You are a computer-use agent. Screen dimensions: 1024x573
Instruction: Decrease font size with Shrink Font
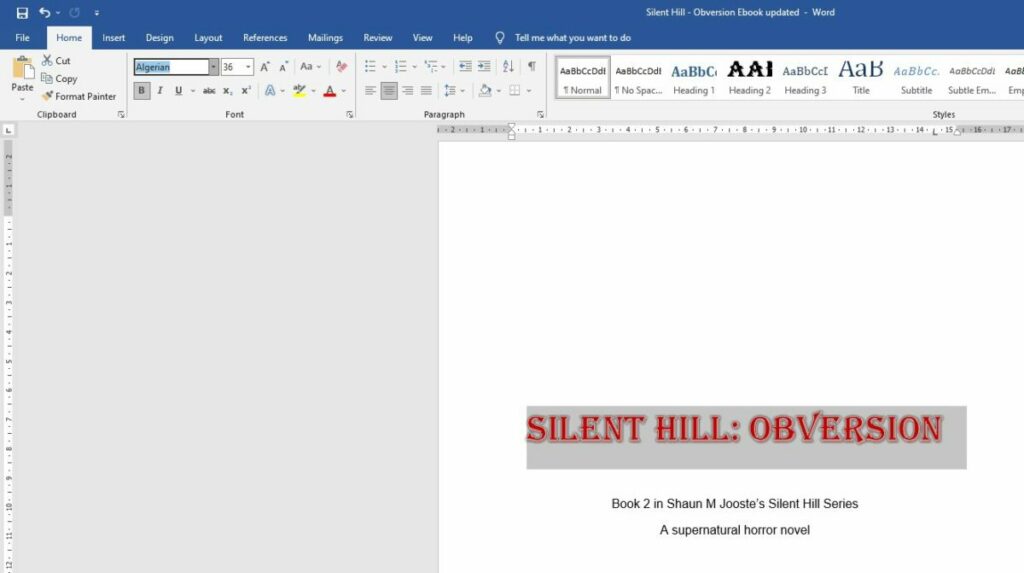click(x=283, y=67)
